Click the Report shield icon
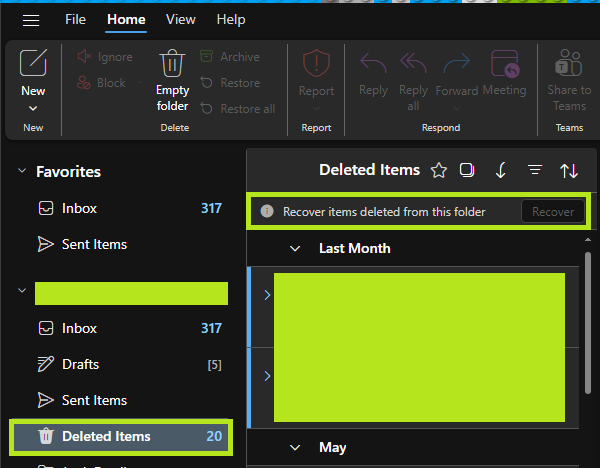The height and width of the screenshot is (468, 600). (x=316, y=63)
